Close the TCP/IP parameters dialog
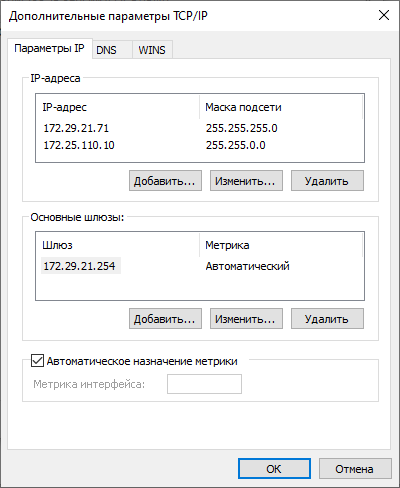 click(x=384, y=15)
